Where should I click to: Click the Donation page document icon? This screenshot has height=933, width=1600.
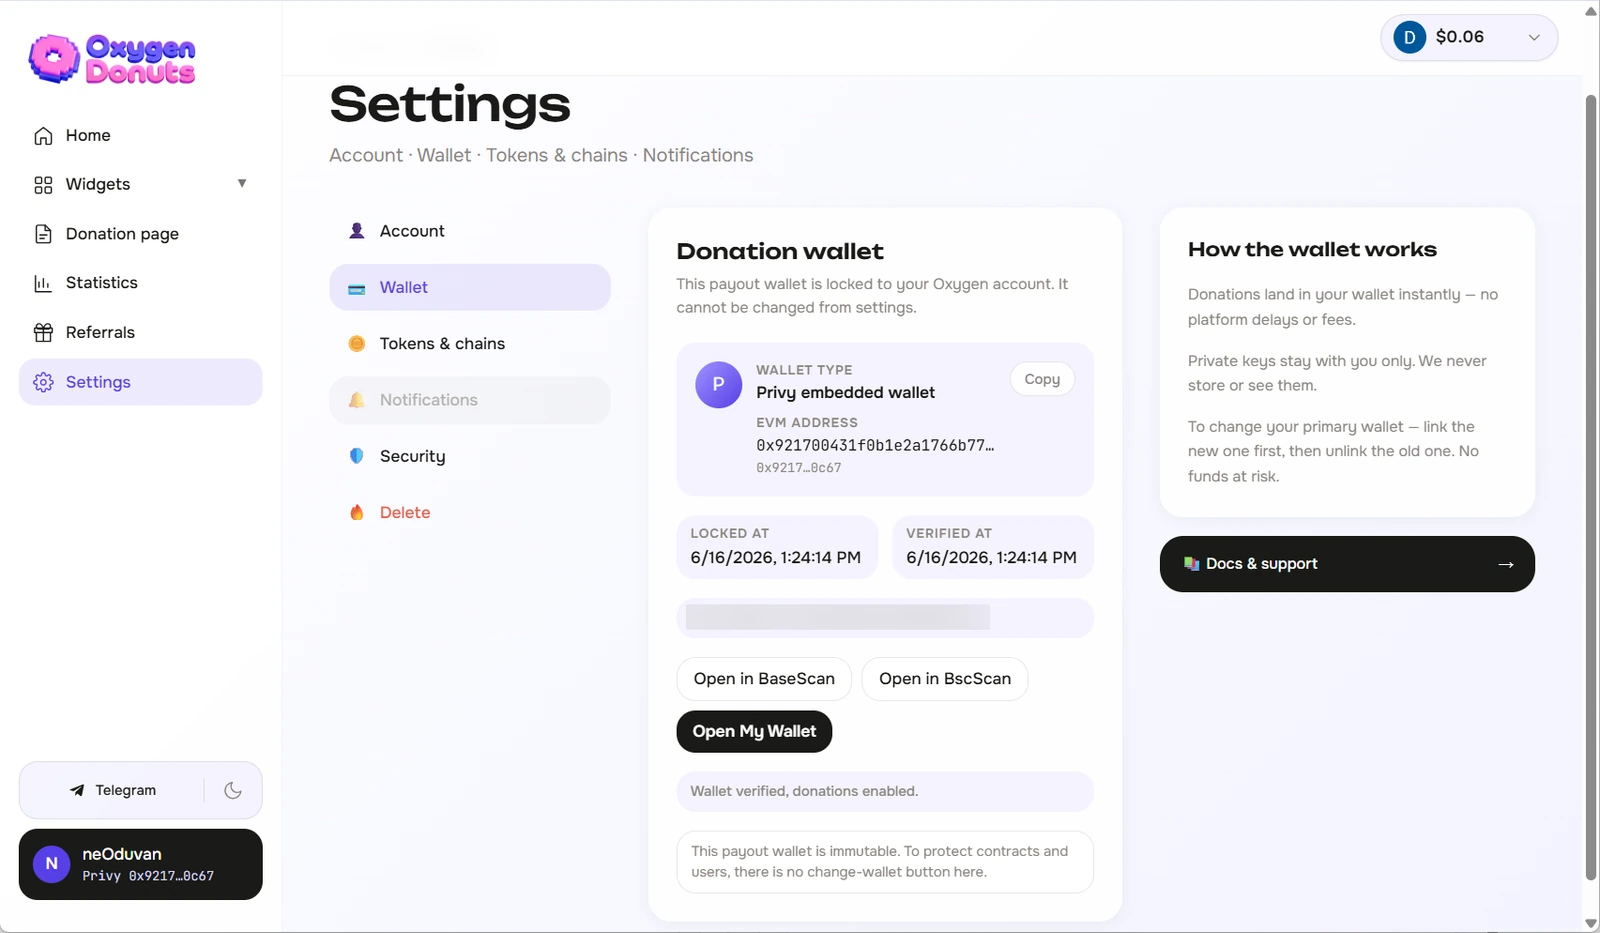point(43,234)
